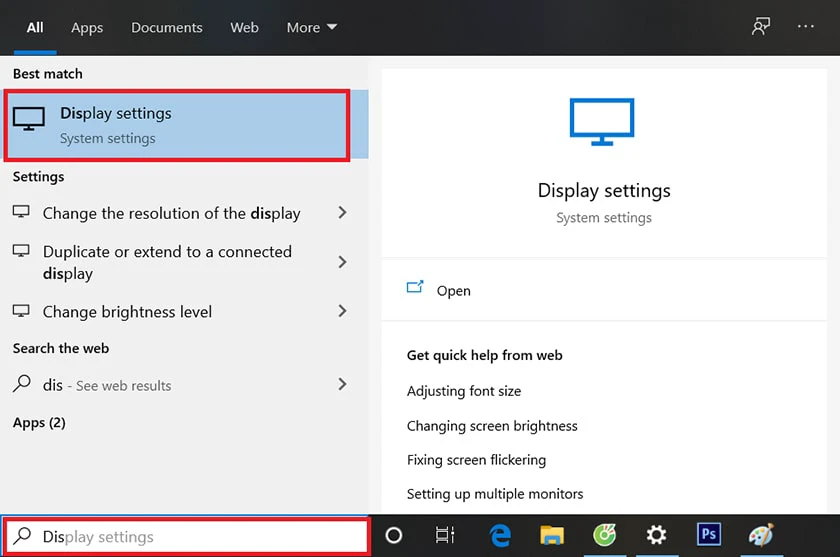Viewport: 840px width, 557px height.
Task: Click the feedback person icon
Action: tap(761, 26)
